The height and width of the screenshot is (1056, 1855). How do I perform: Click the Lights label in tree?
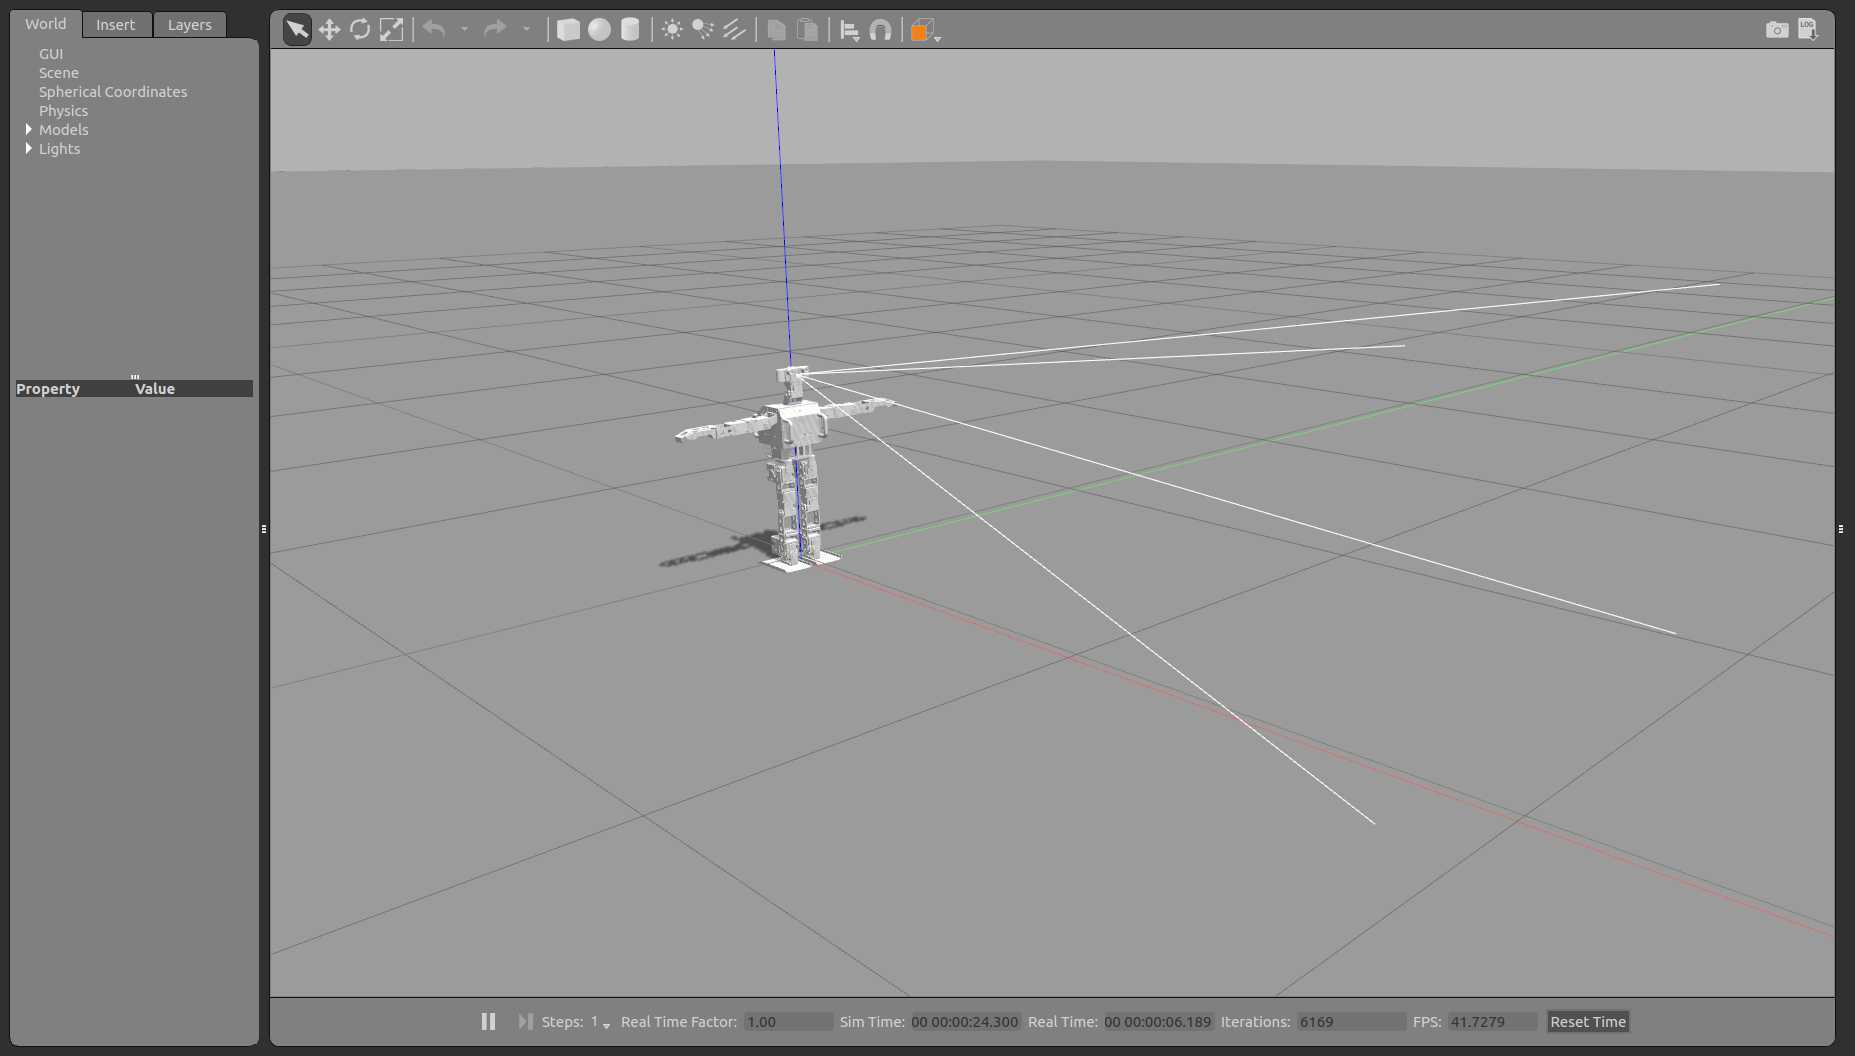point(60,149)
